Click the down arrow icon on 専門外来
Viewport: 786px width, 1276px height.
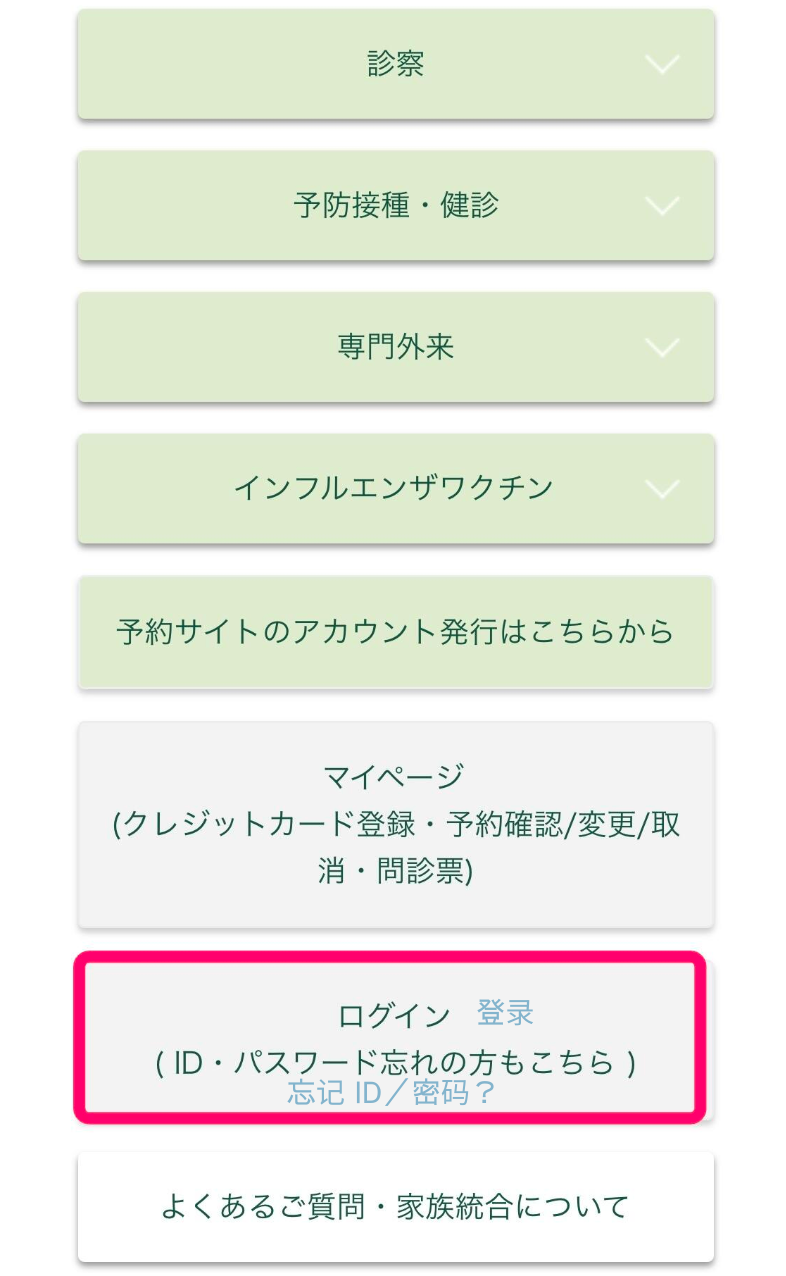[662, 348]
